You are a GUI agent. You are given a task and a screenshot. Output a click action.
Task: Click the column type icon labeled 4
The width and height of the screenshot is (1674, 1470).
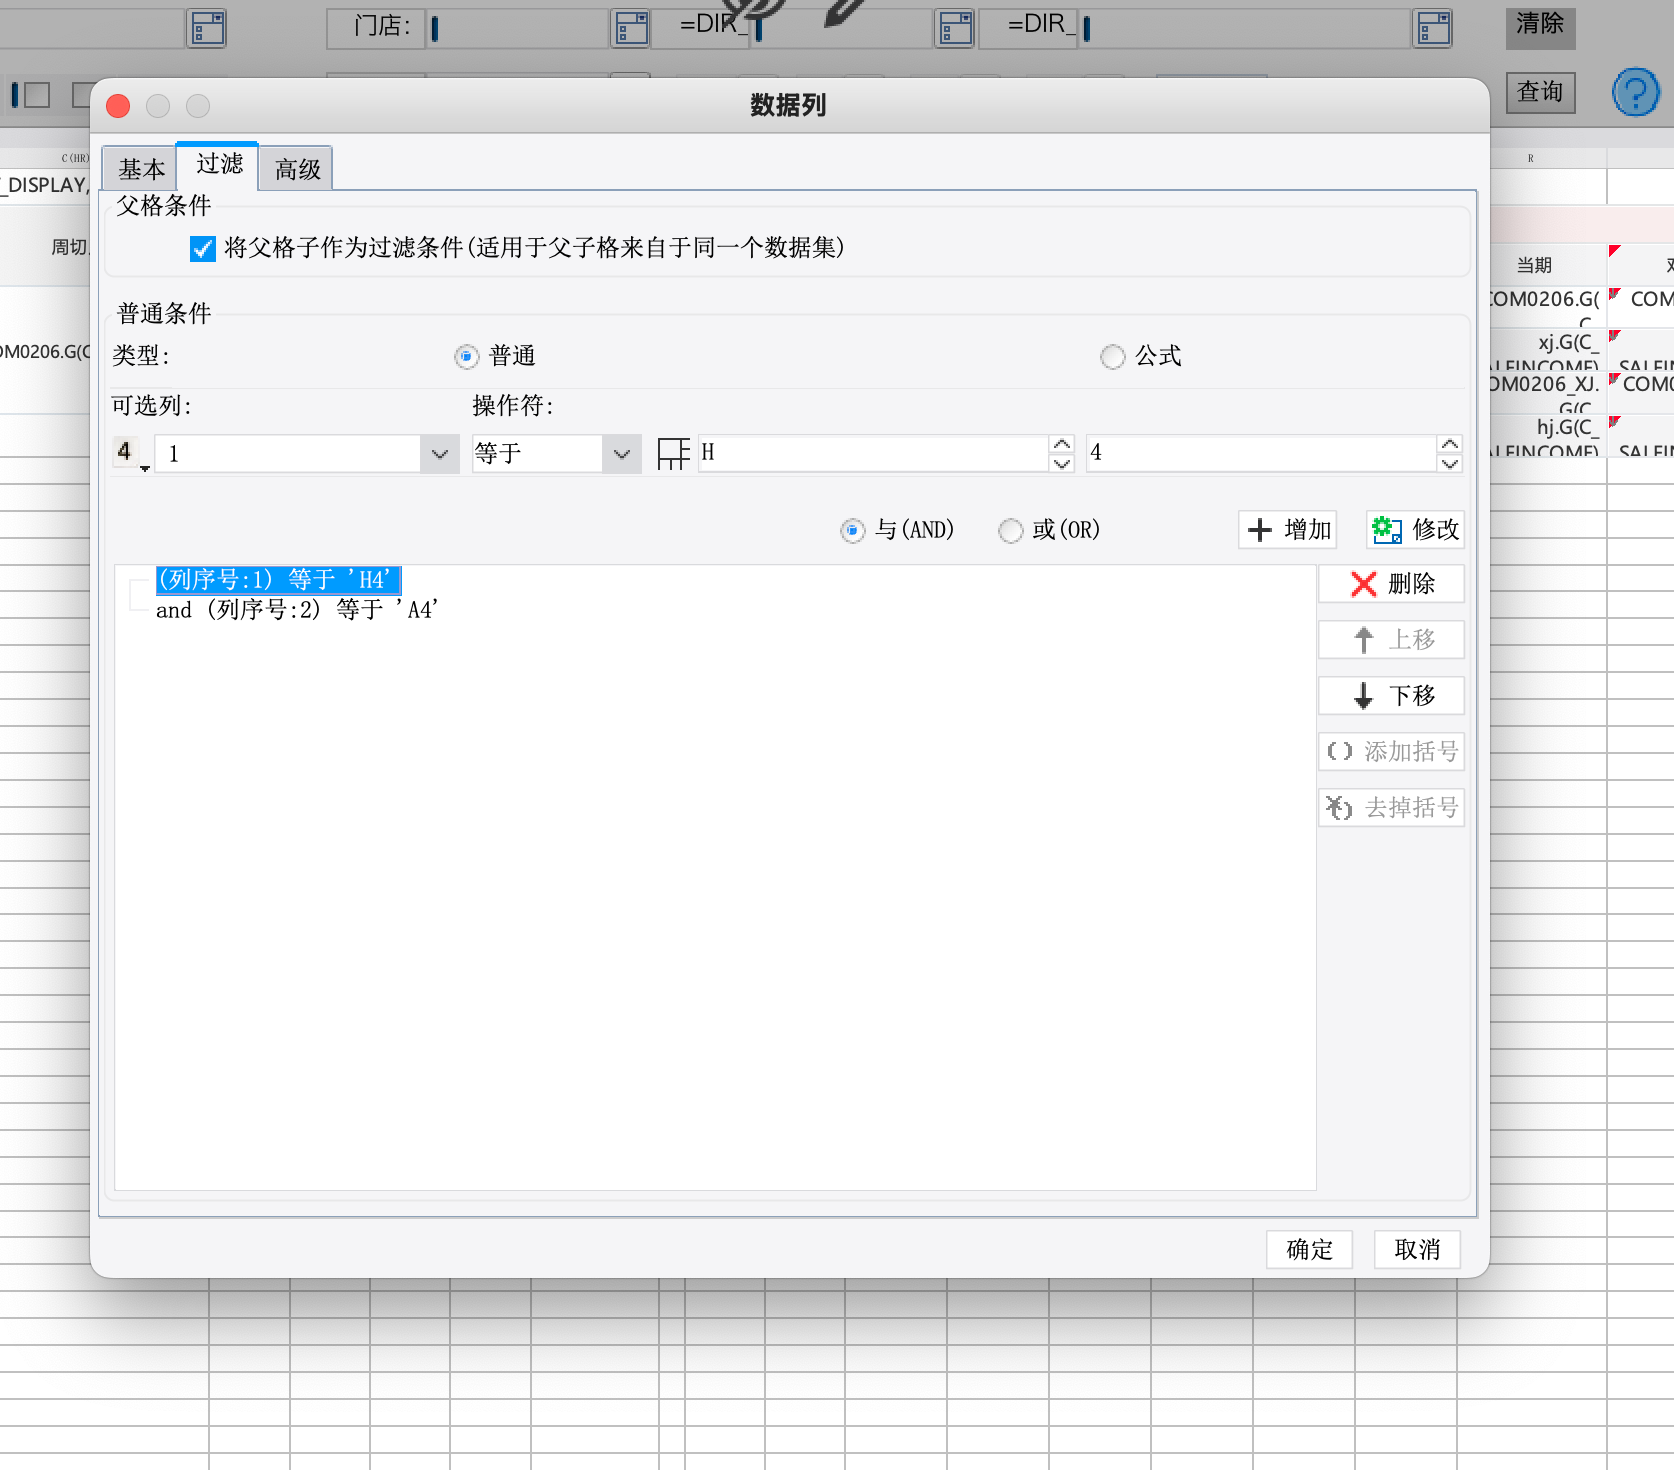(x=130, y=454)
